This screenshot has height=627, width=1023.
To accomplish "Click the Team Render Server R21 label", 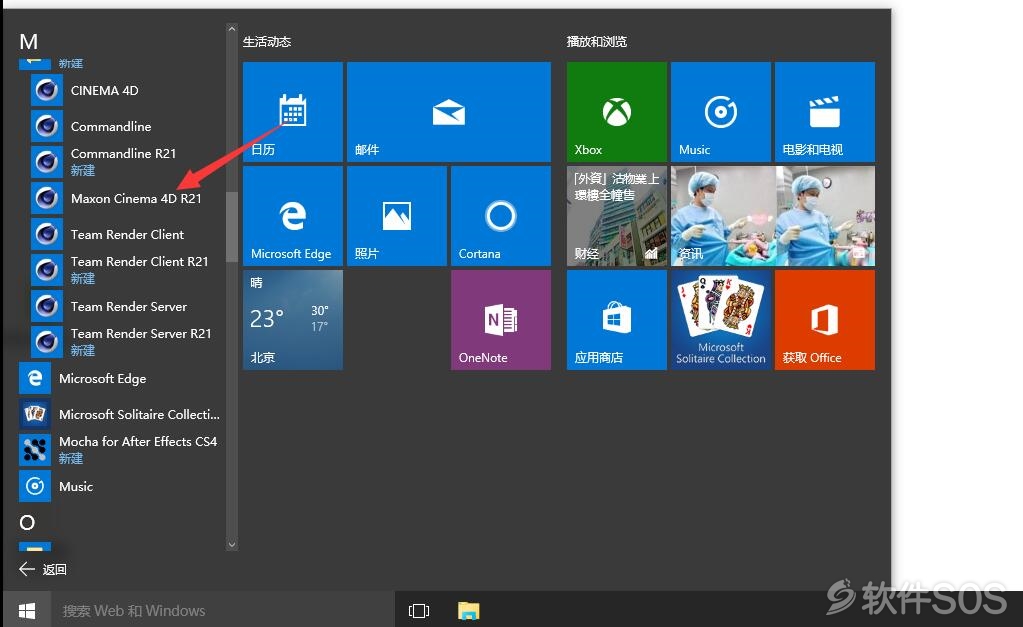I will click(141, 333).
